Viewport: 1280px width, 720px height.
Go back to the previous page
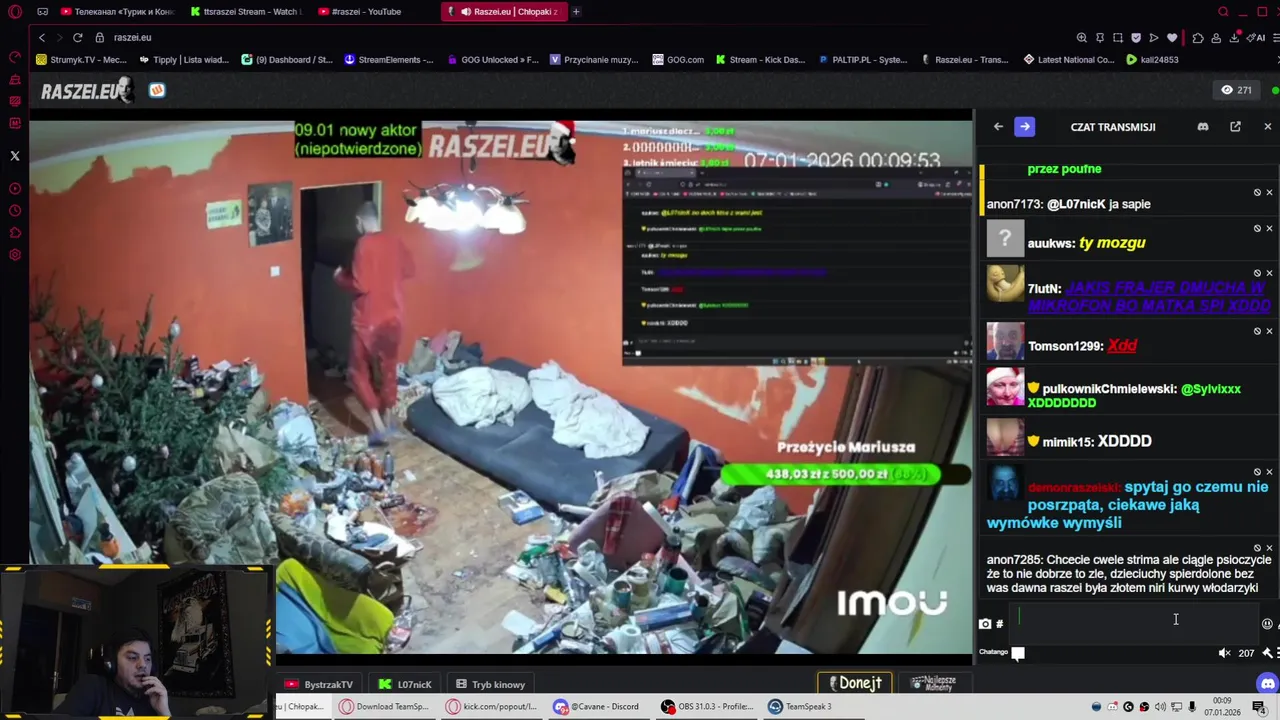coord(42,37)
